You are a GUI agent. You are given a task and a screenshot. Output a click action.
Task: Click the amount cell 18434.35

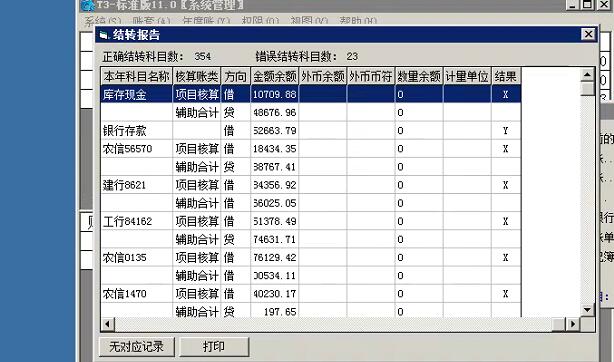(x=274, y=148)
